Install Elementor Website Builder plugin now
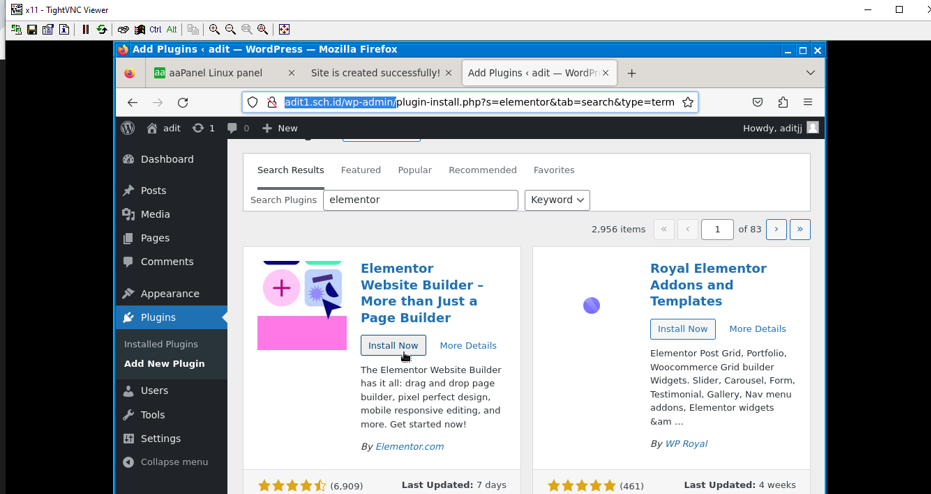 click(x=393, y=346)
